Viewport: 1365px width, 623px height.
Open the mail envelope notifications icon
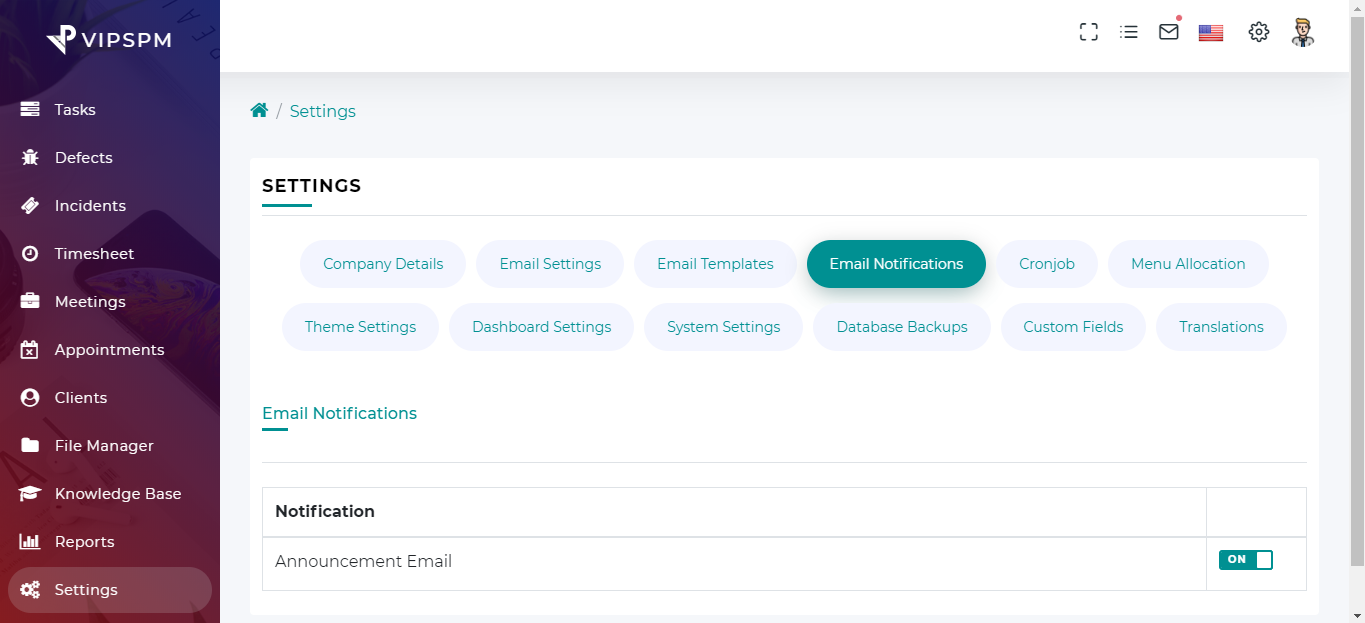[1168, 32]
